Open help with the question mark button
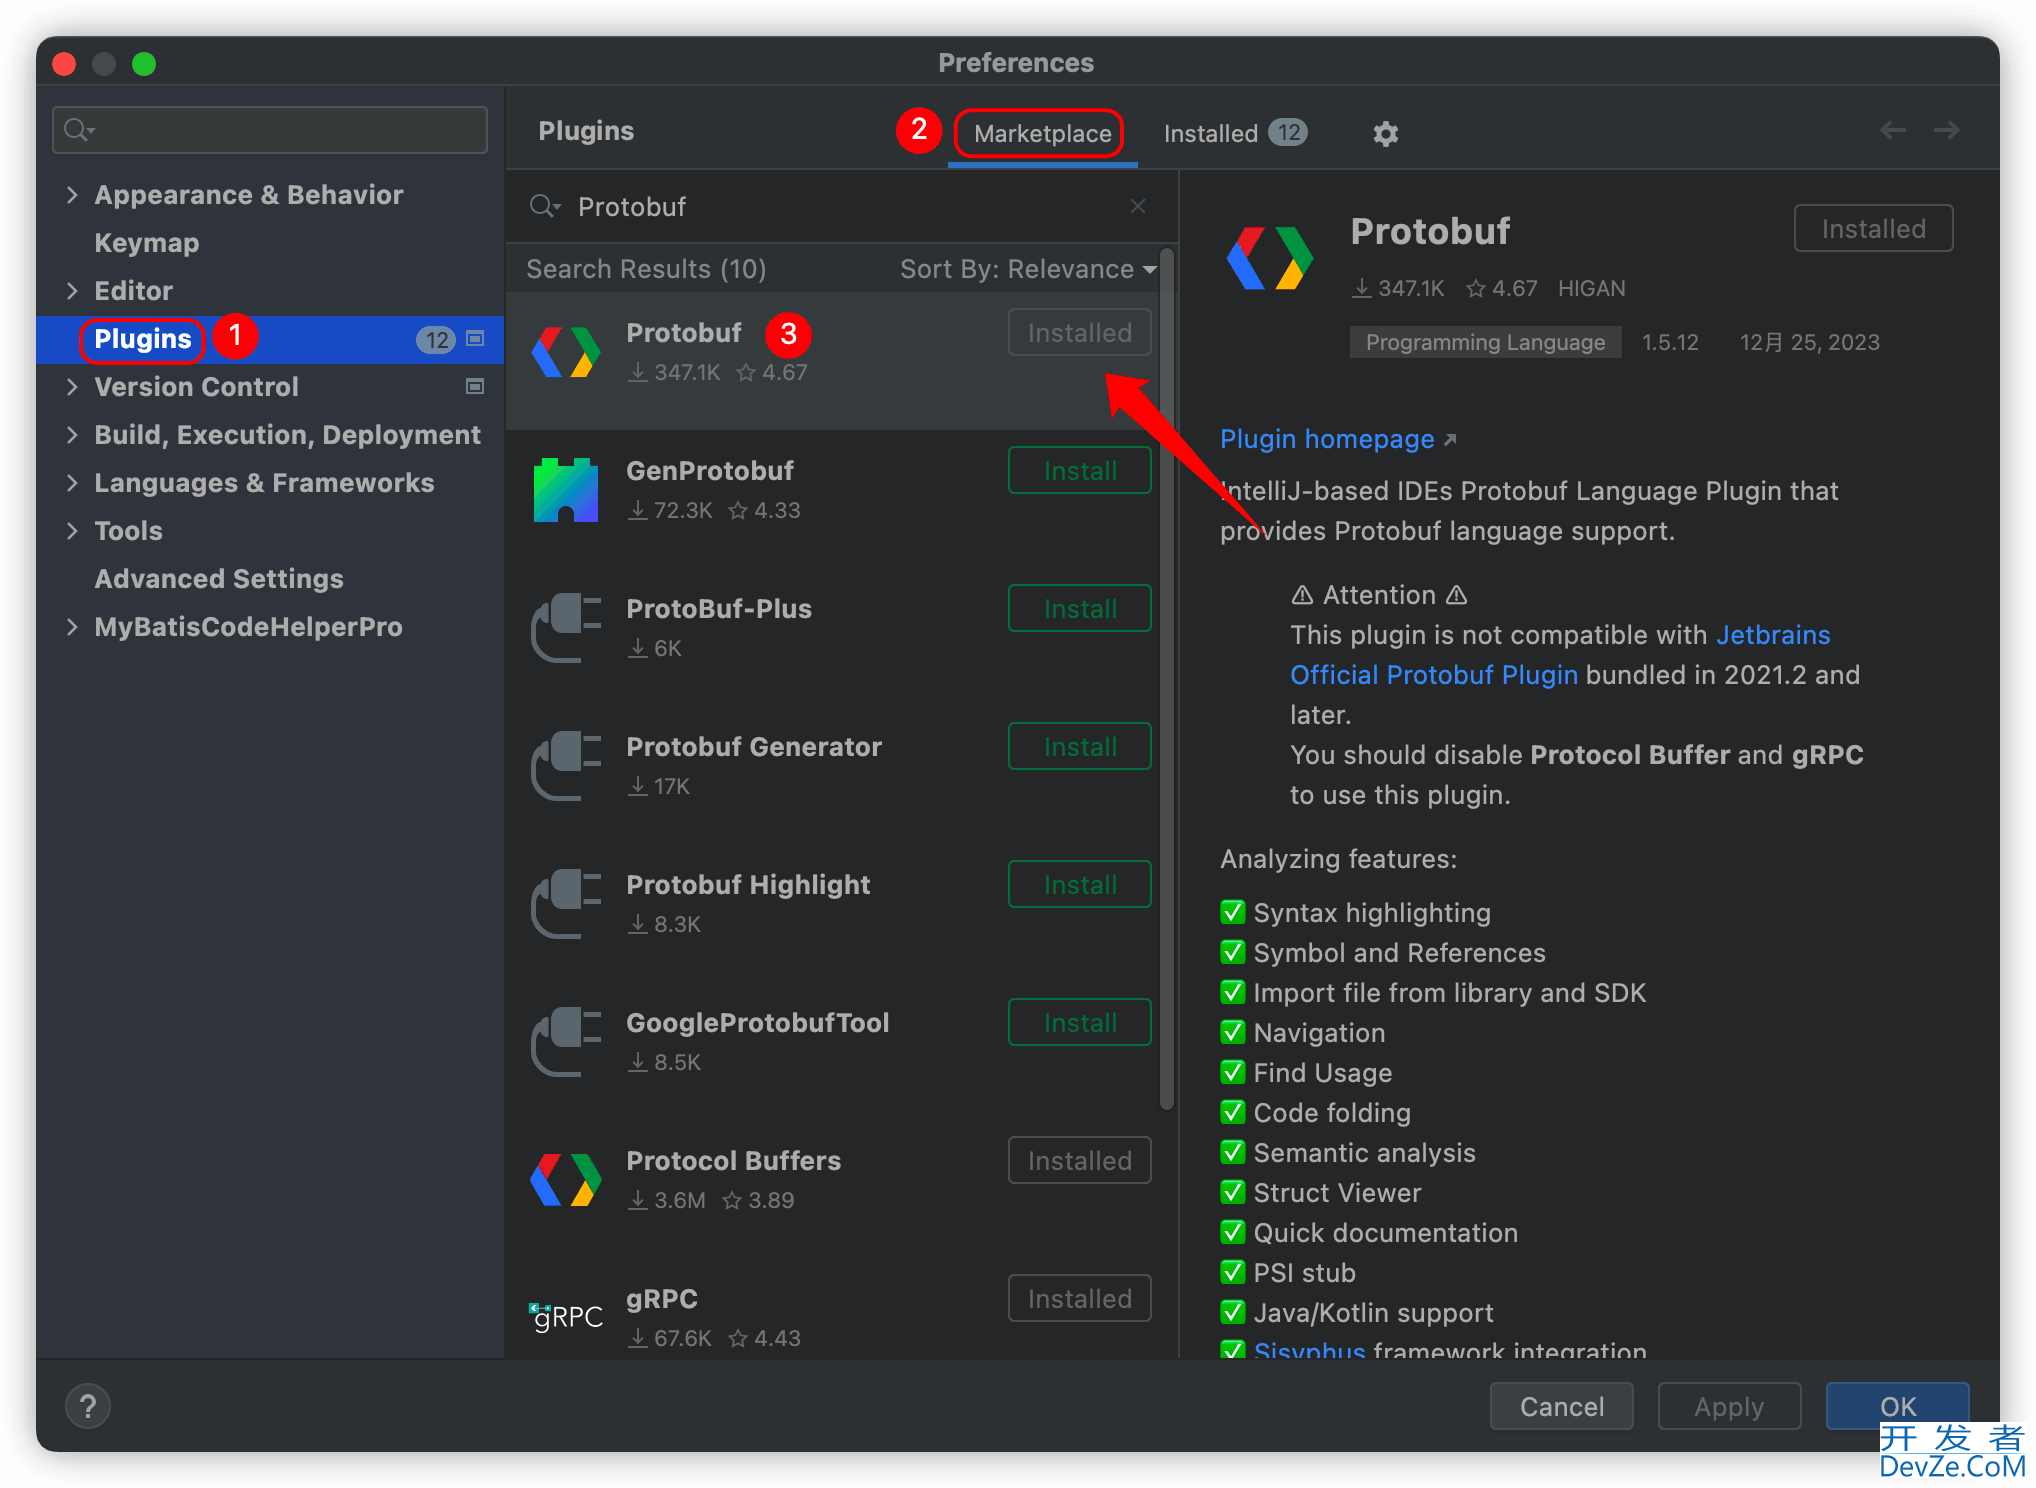 point(88,1406)
